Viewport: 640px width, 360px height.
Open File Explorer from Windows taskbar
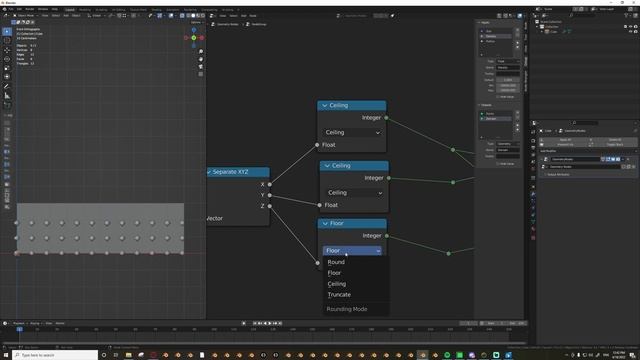click(x=129, y=355)
